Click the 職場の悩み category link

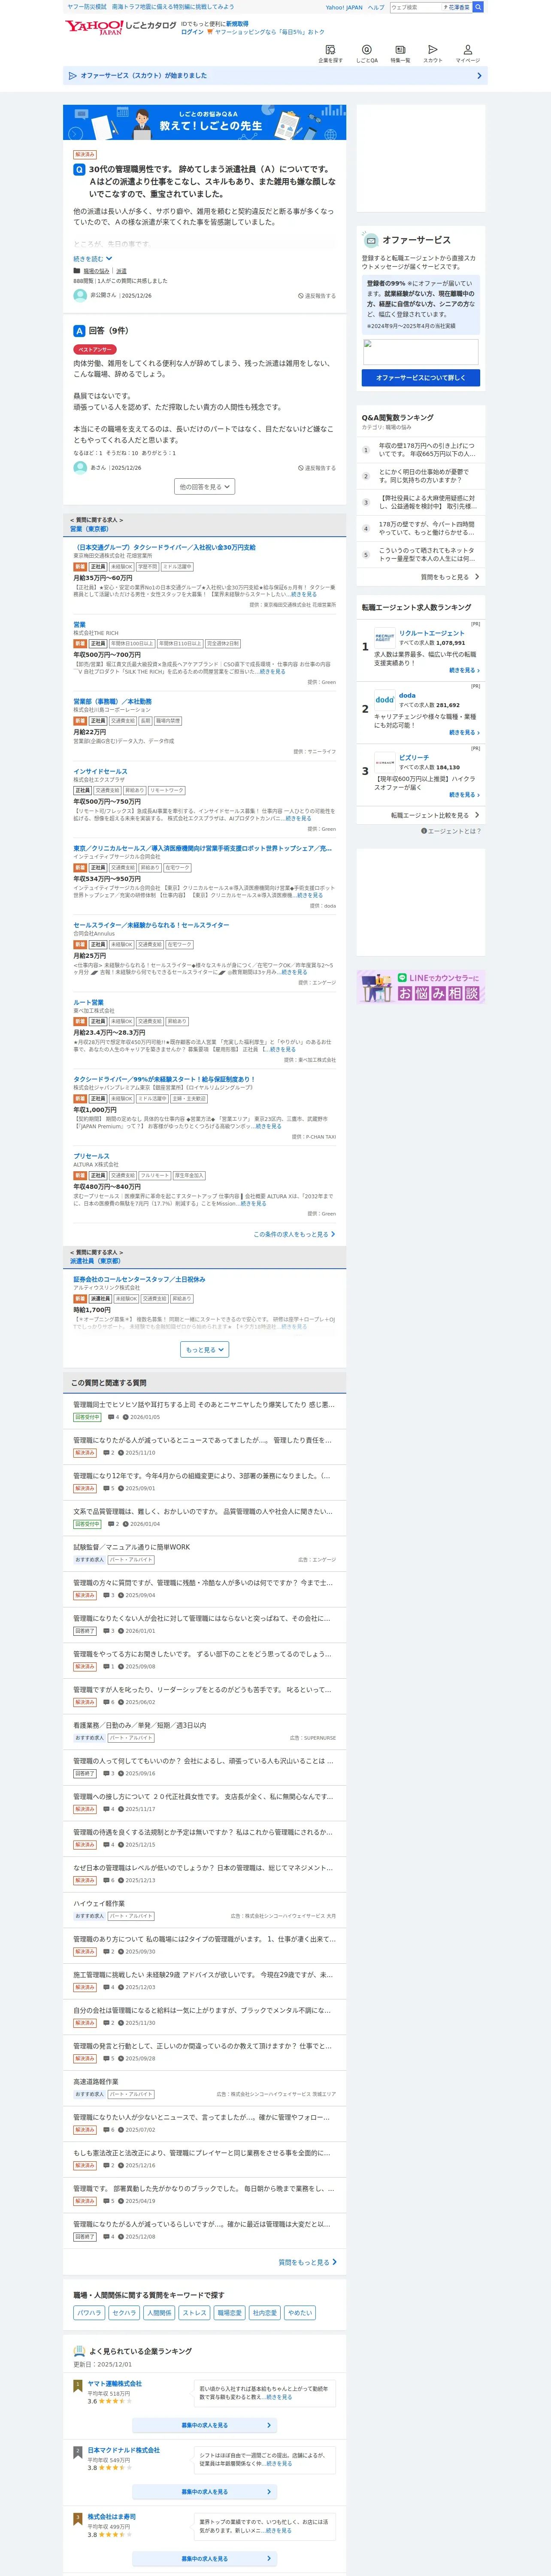click(96, 271)
